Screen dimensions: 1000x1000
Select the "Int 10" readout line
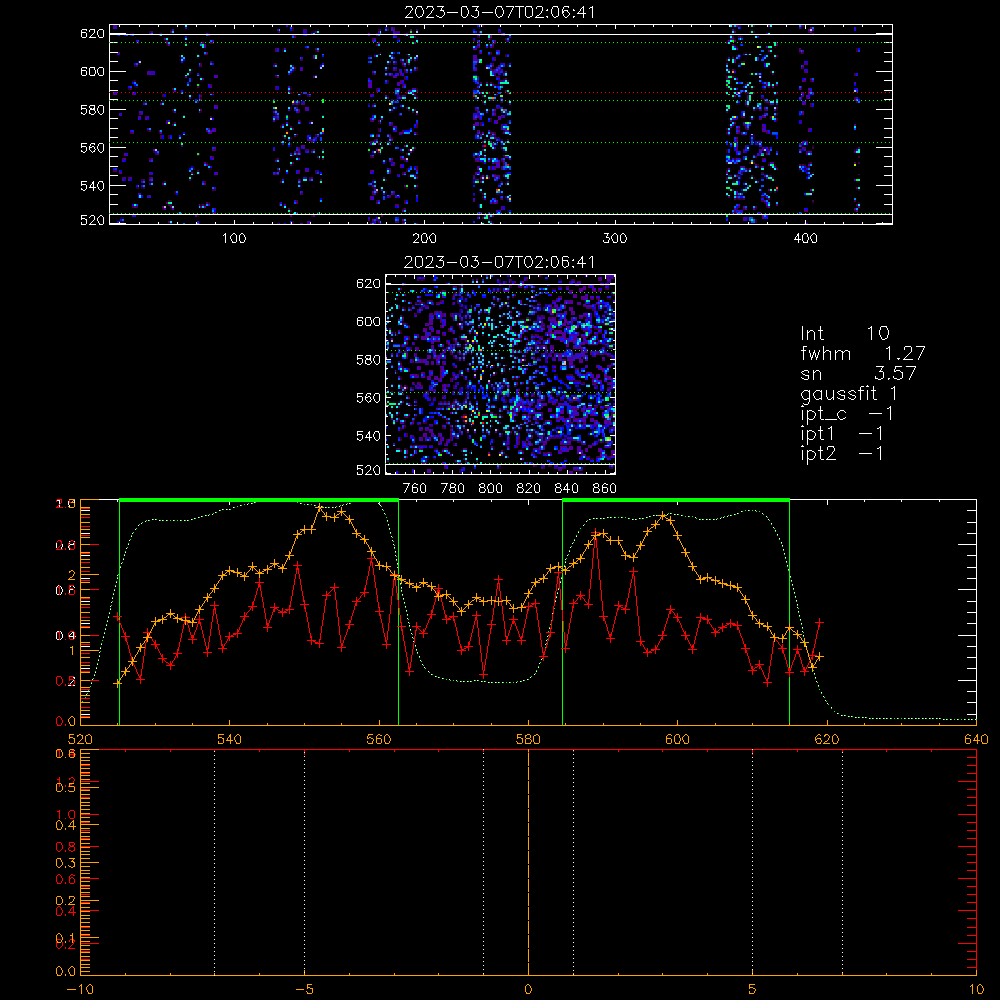844,333
